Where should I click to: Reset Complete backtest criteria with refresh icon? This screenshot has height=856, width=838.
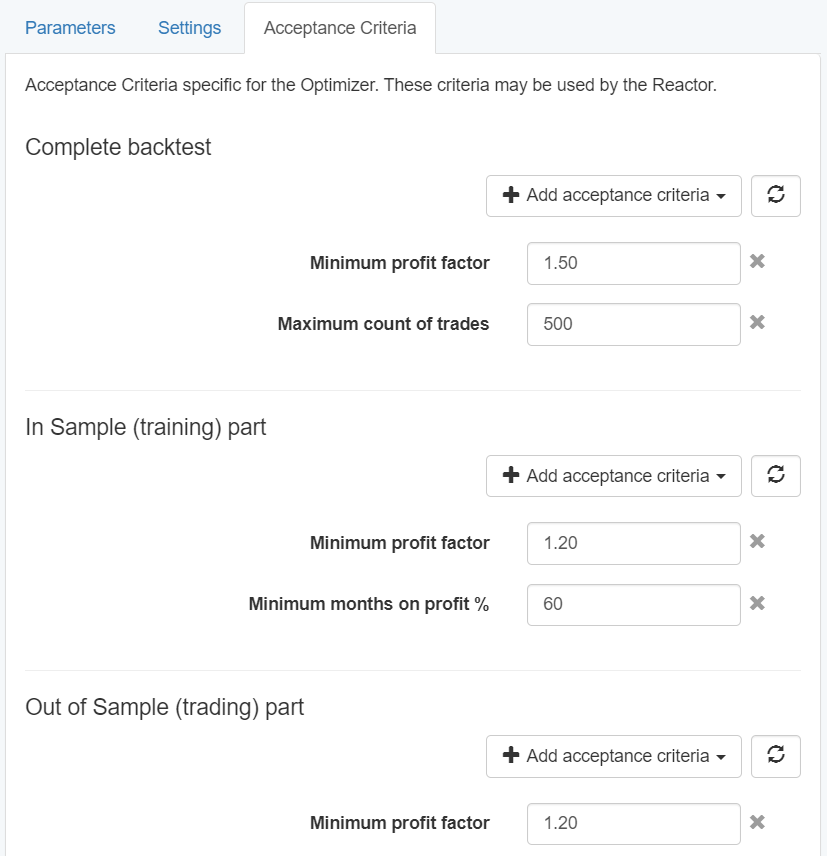tap(775, 196)
